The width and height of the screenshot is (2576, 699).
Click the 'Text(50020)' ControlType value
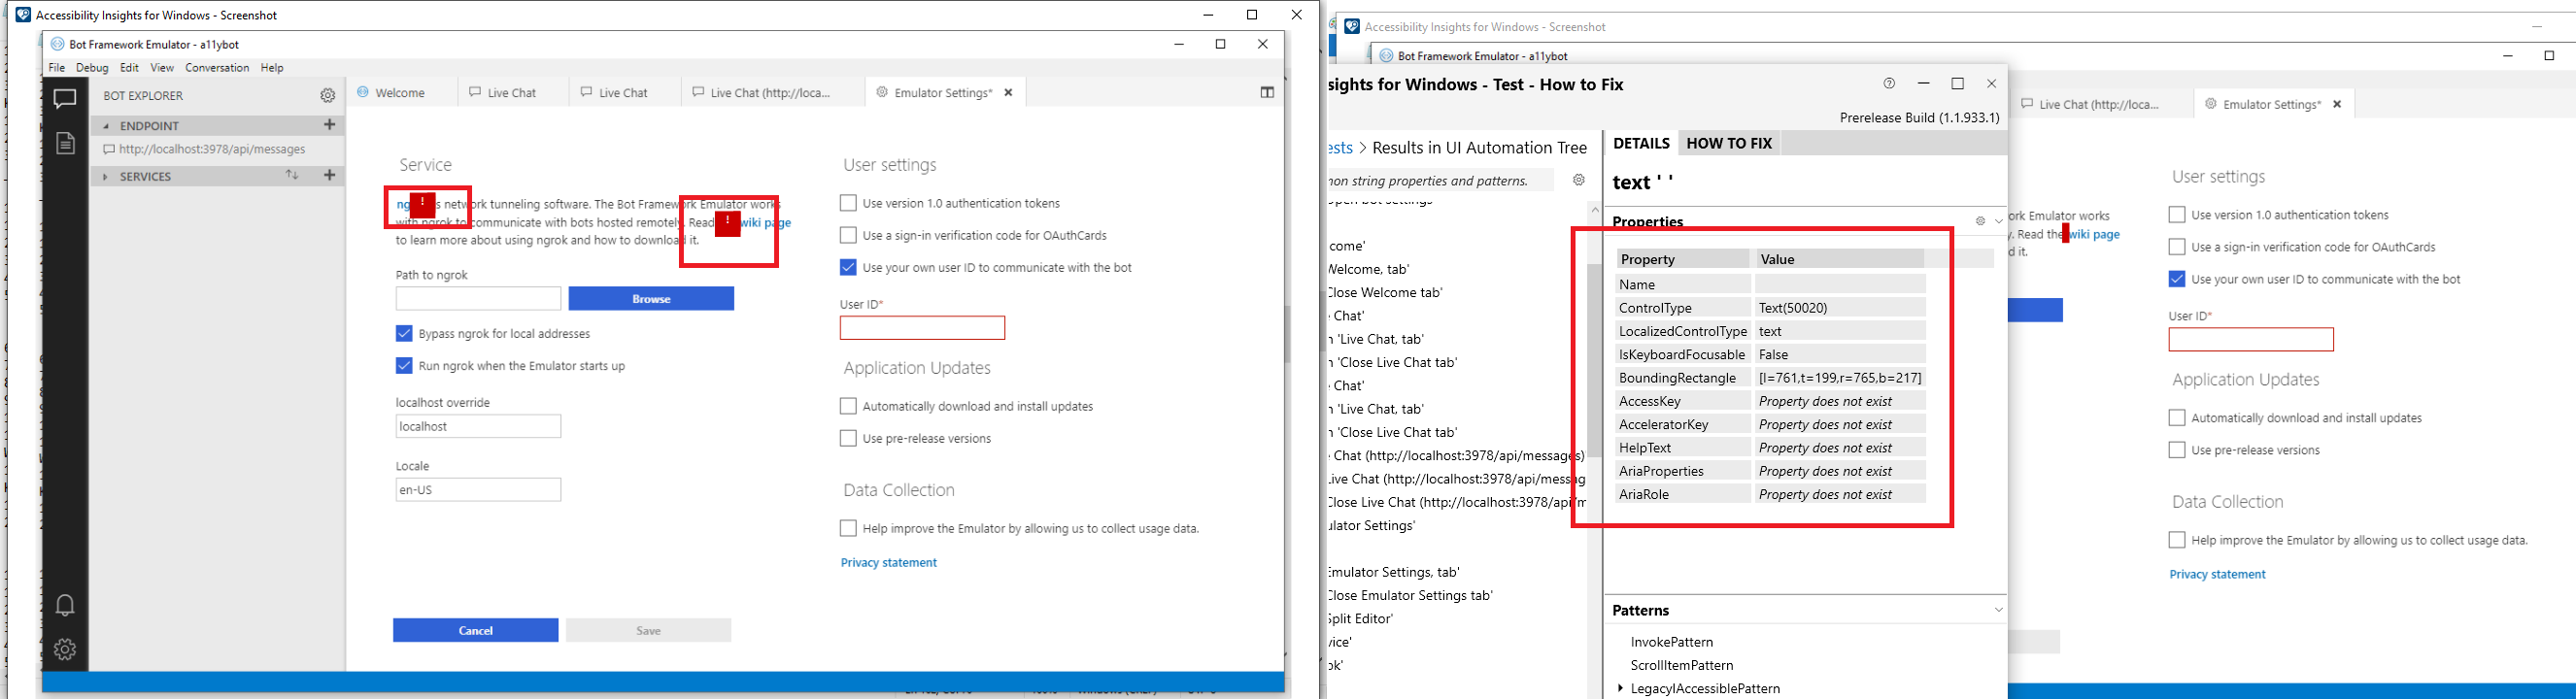tap(1840, 308)
